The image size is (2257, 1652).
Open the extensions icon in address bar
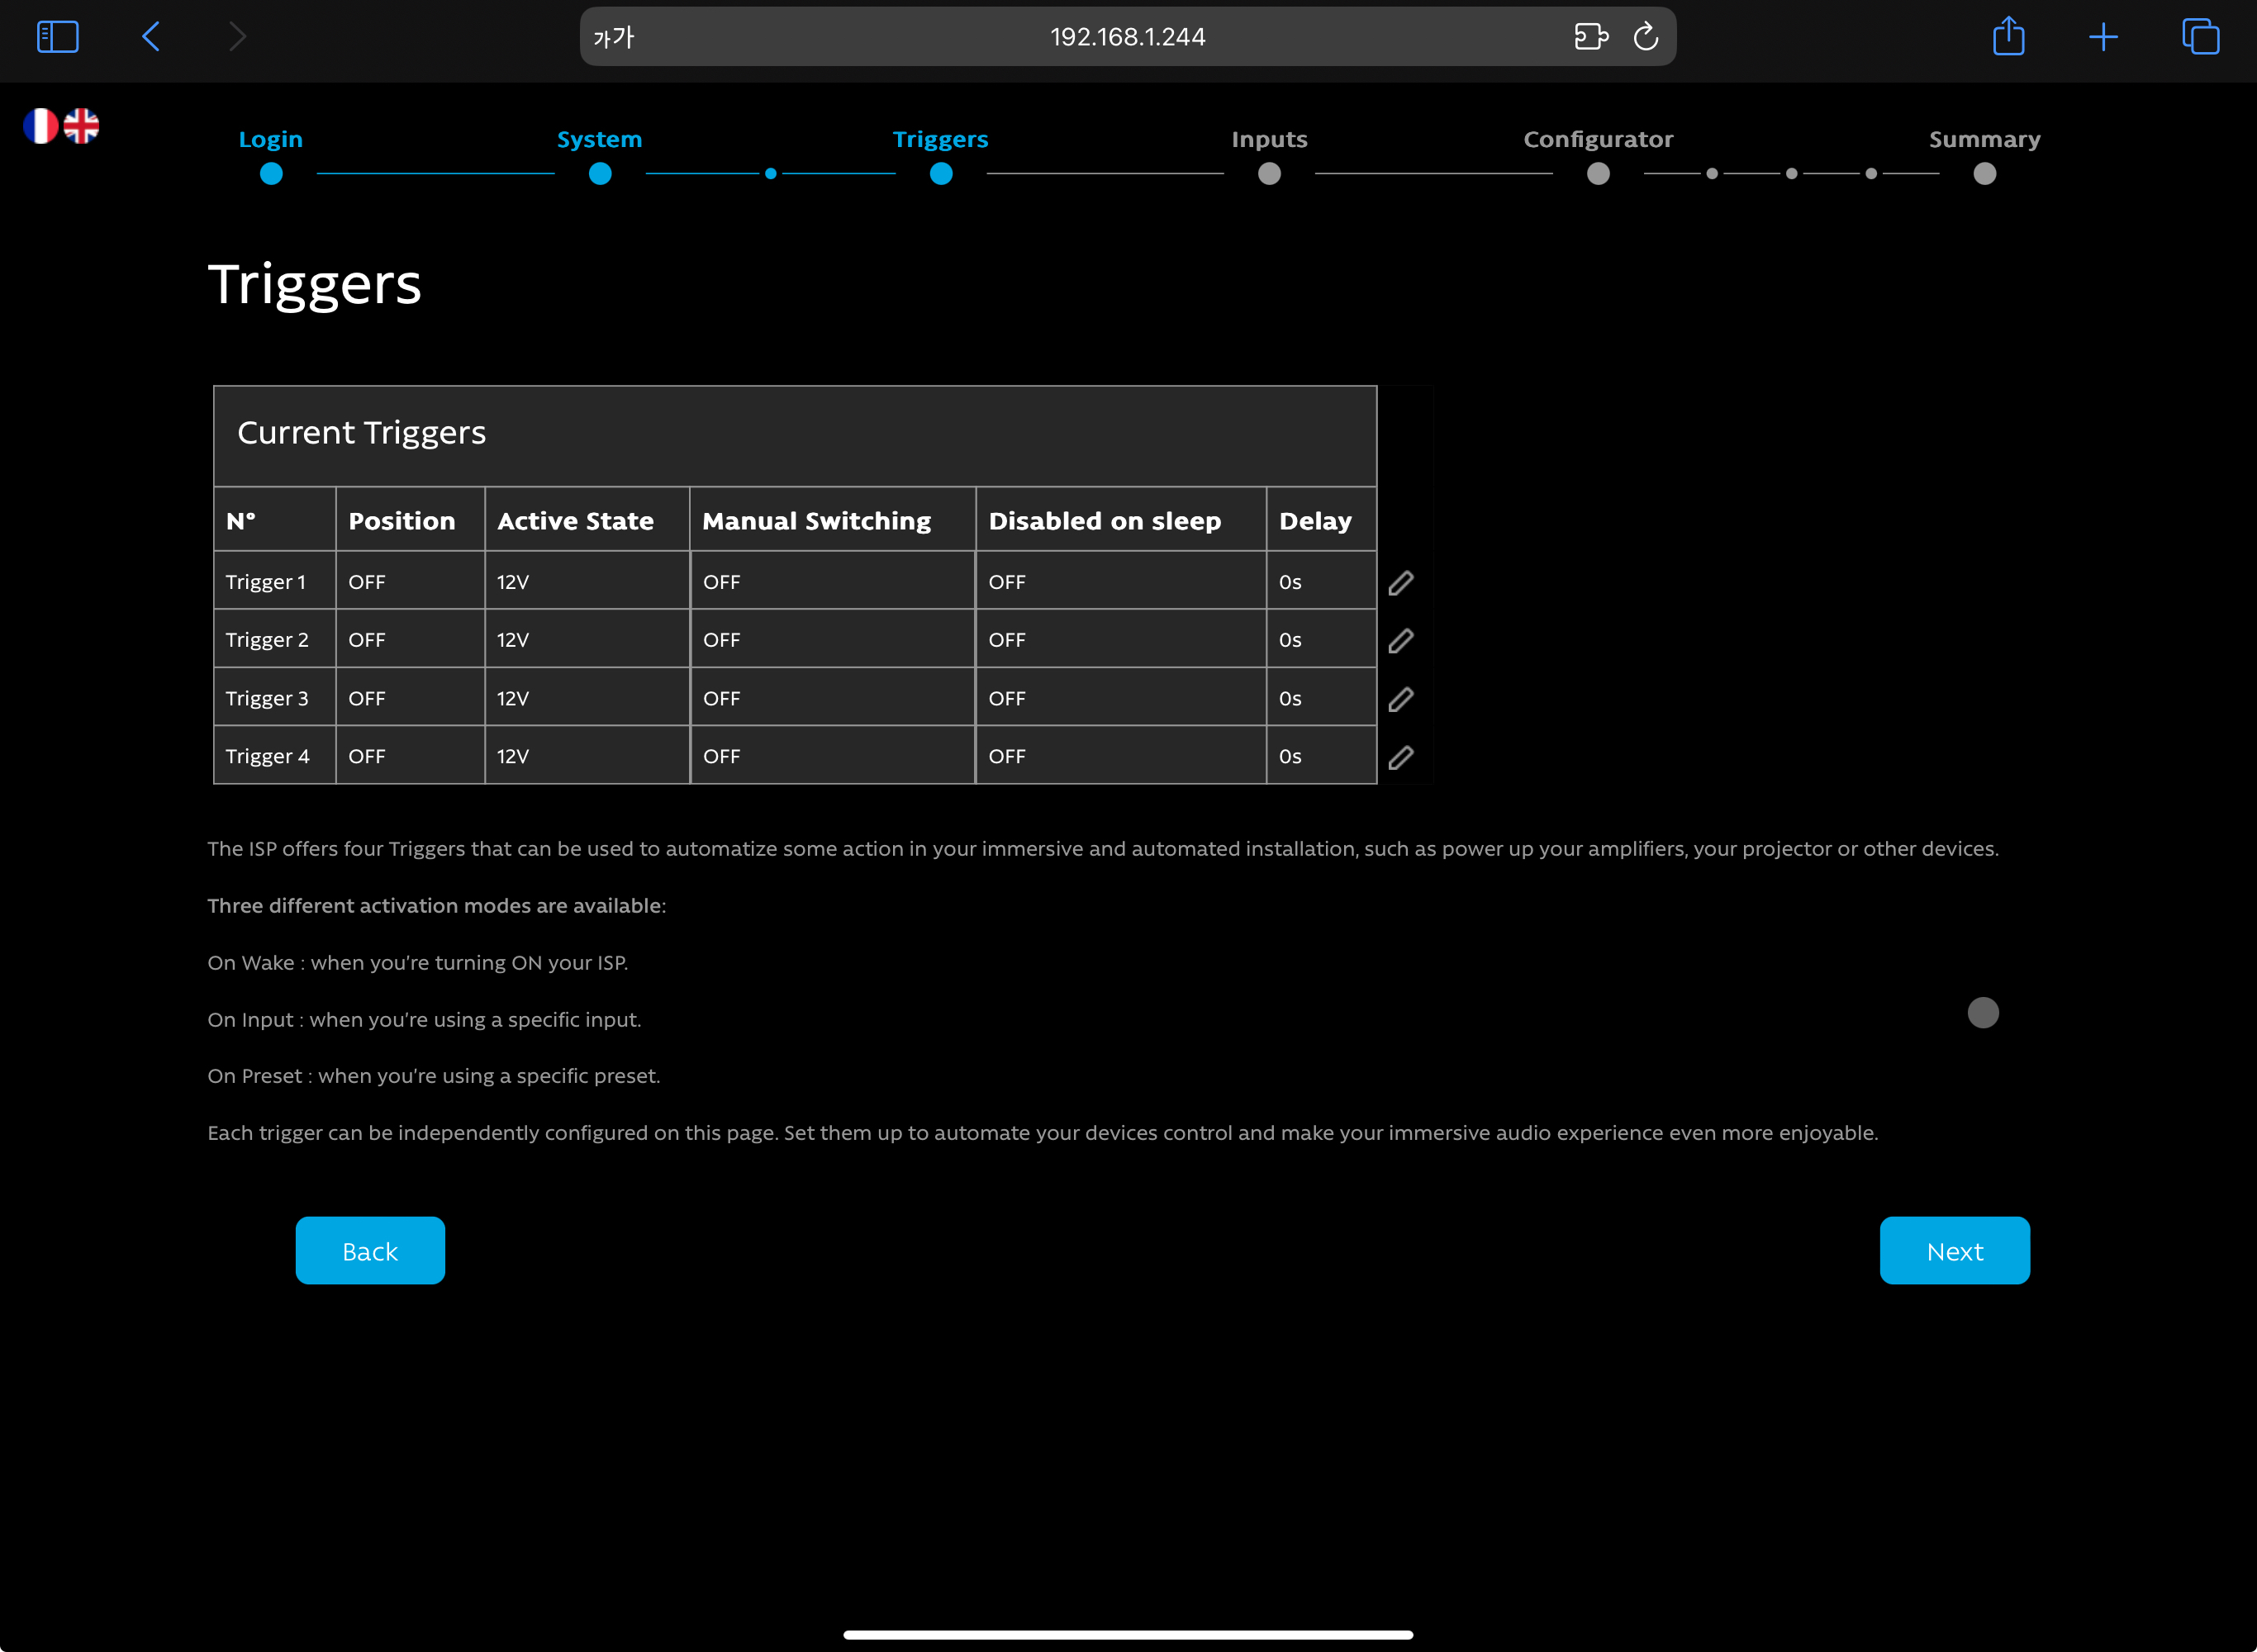pyautogui.click(x=1590, y=37)
